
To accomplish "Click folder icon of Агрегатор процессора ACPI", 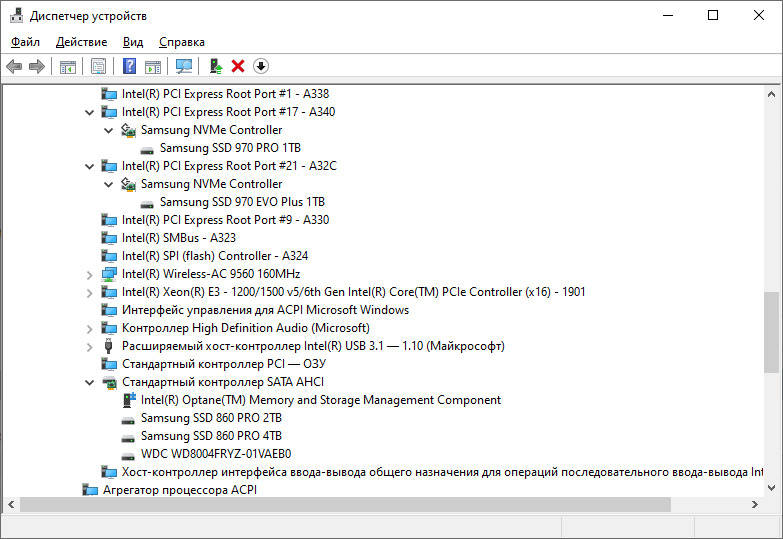I will coord(90,490).
